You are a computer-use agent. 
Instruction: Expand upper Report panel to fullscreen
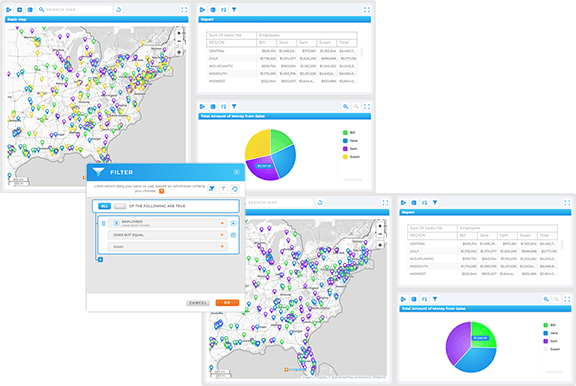pyautogui.click(x=367, y=10)
